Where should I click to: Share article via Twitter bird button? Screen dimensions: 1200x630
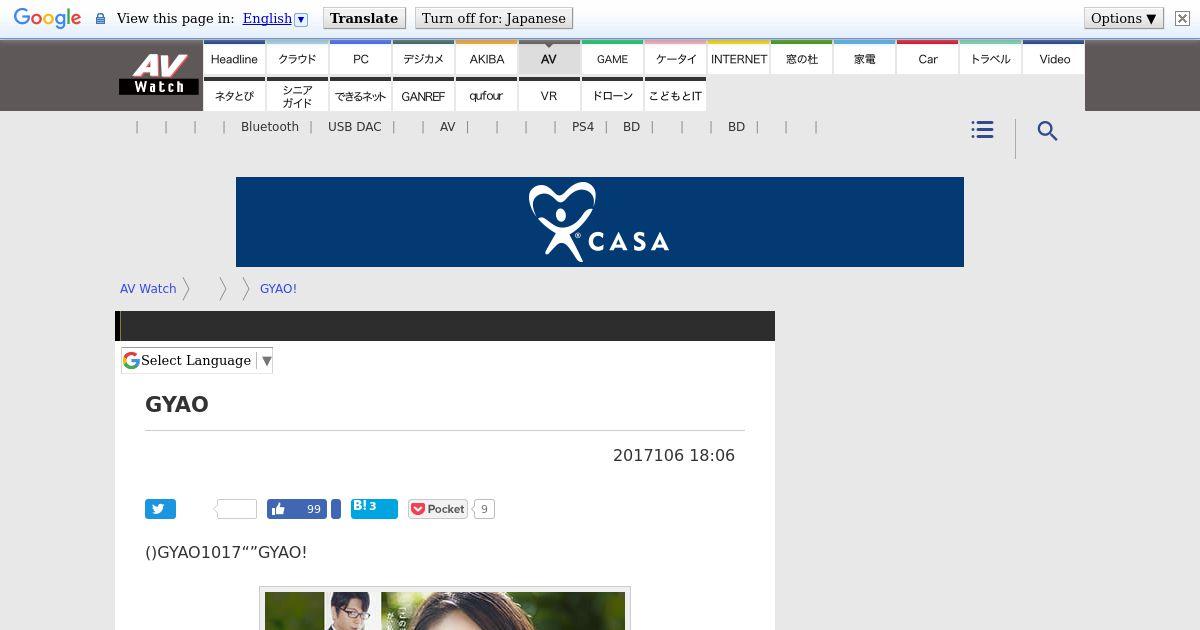160,509
